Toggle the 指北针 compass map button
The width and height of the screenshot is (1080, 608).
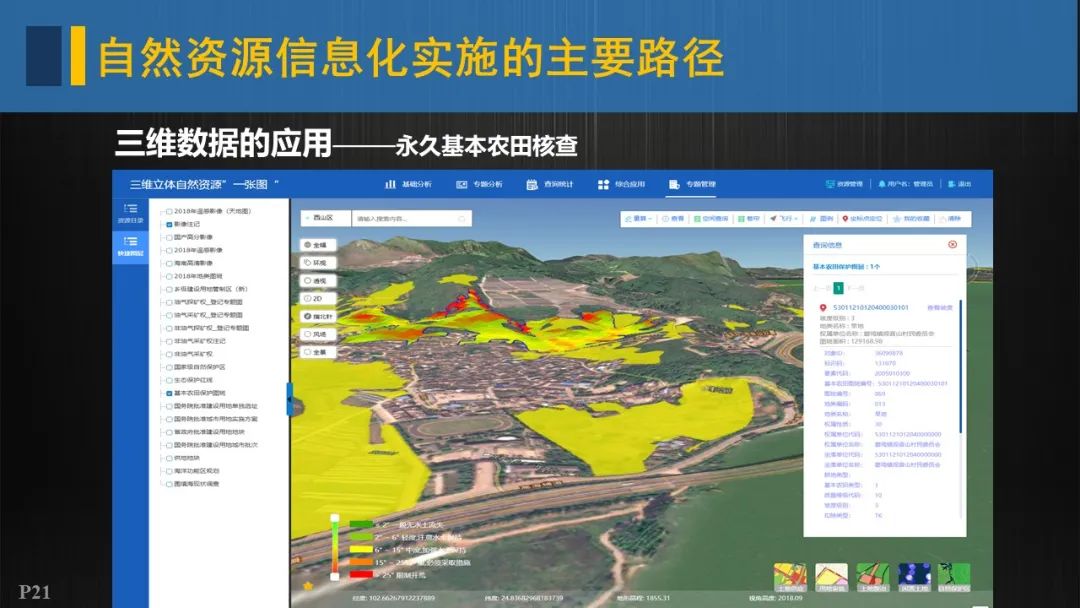318,317
